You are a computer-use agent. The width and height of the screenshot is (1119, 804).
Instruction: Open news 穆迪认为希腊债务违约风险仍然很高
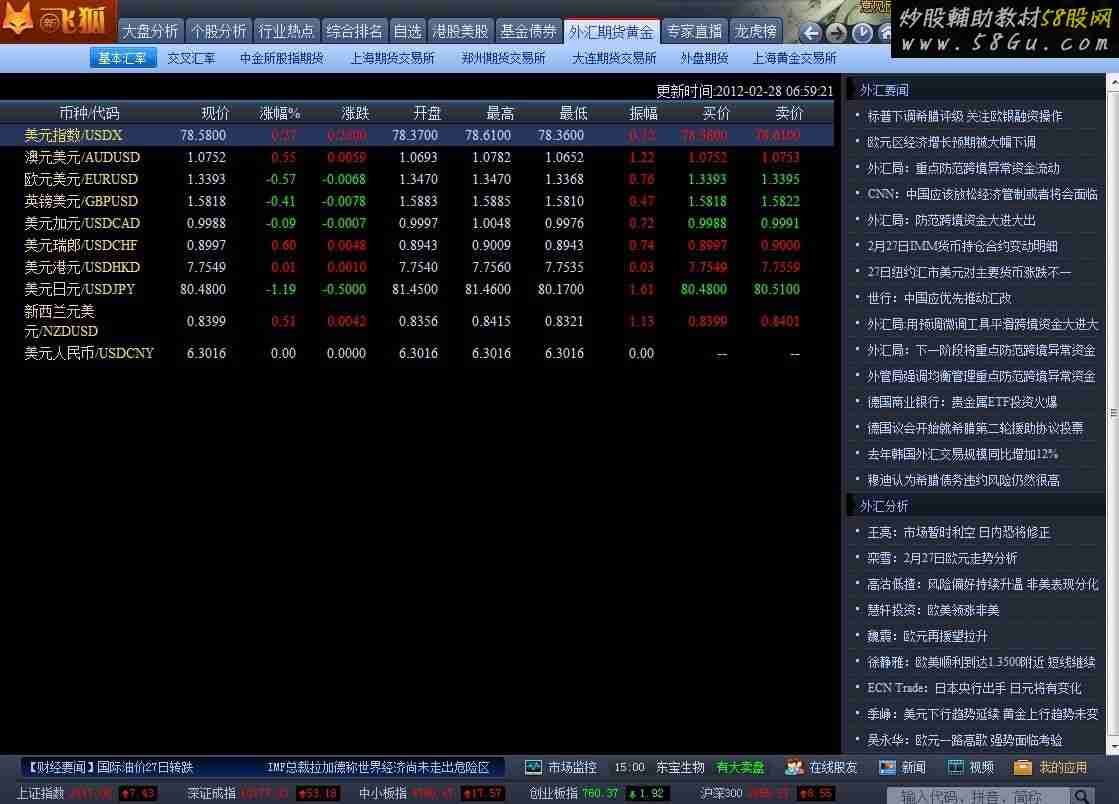click(x=963, y=480)
